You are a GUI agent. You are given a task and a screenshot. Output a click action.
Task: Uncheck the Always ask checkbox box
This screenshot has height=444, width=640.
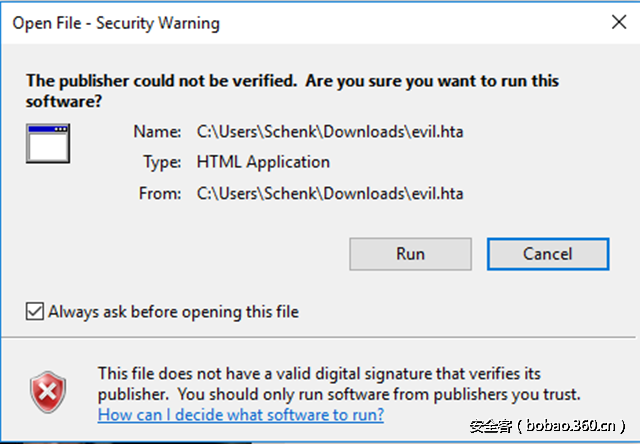tap(36, 312)
